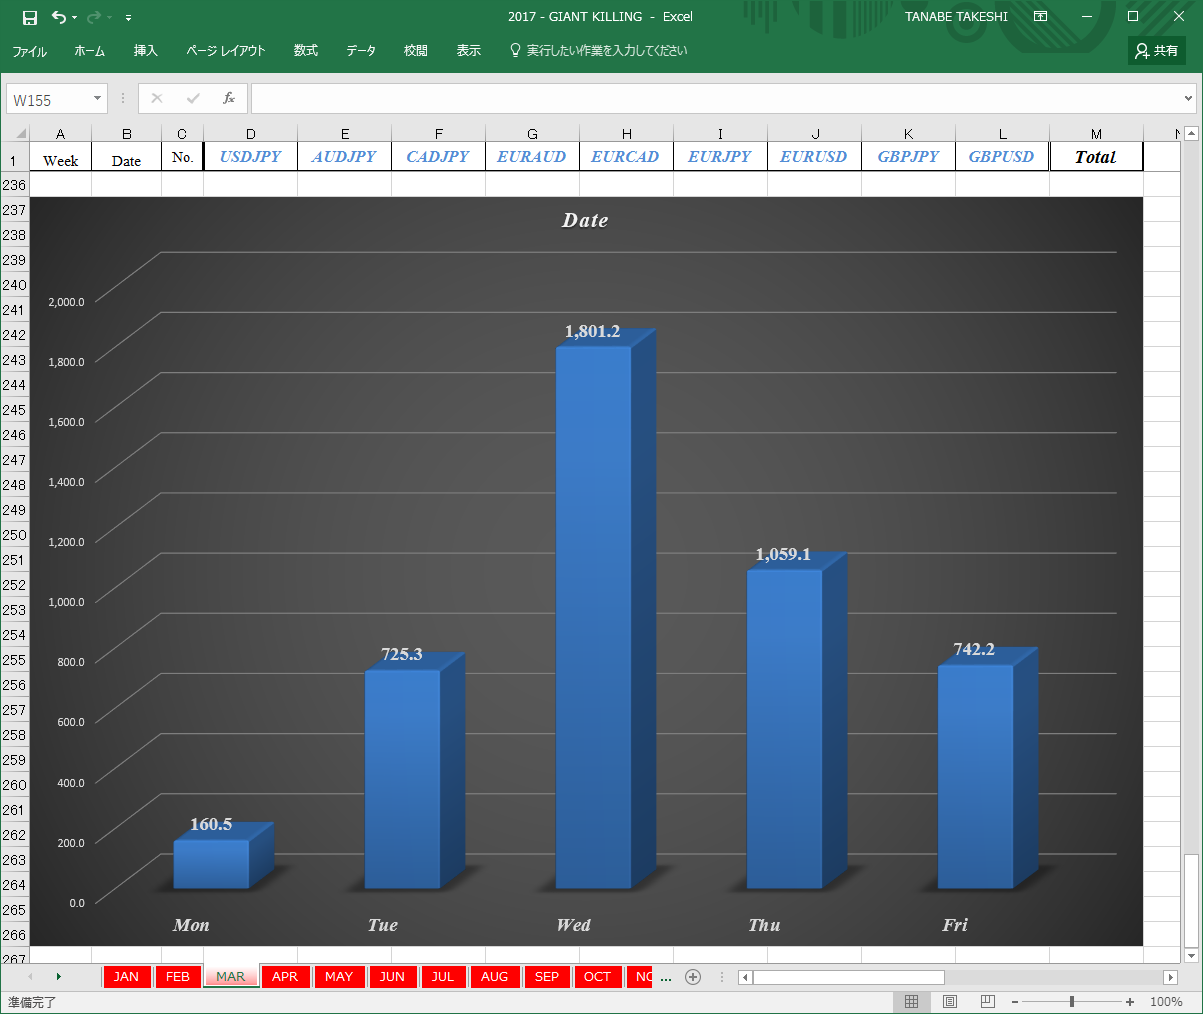
Task: Click the Select All corner triangle
Action: (20, 133)
